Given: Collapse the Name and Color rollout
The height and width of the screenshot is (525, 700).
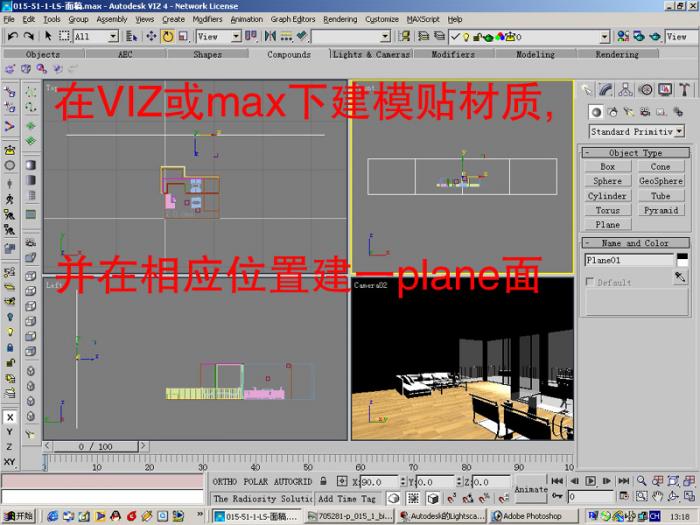Looking at the screenshot, I should click(636, 243).
